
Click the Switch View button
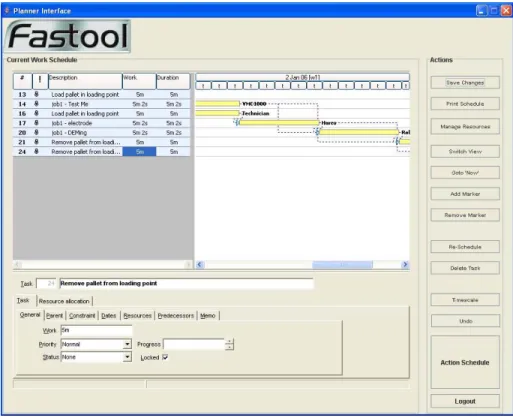point(465,152)
